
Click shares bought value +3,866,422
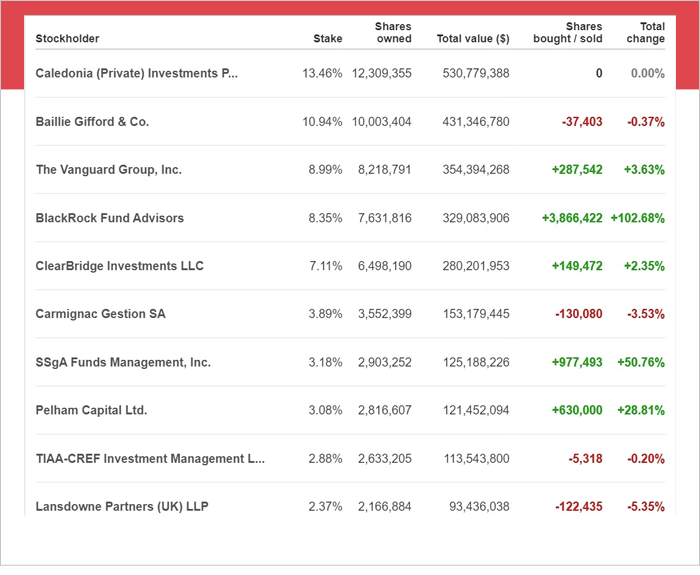572,219
